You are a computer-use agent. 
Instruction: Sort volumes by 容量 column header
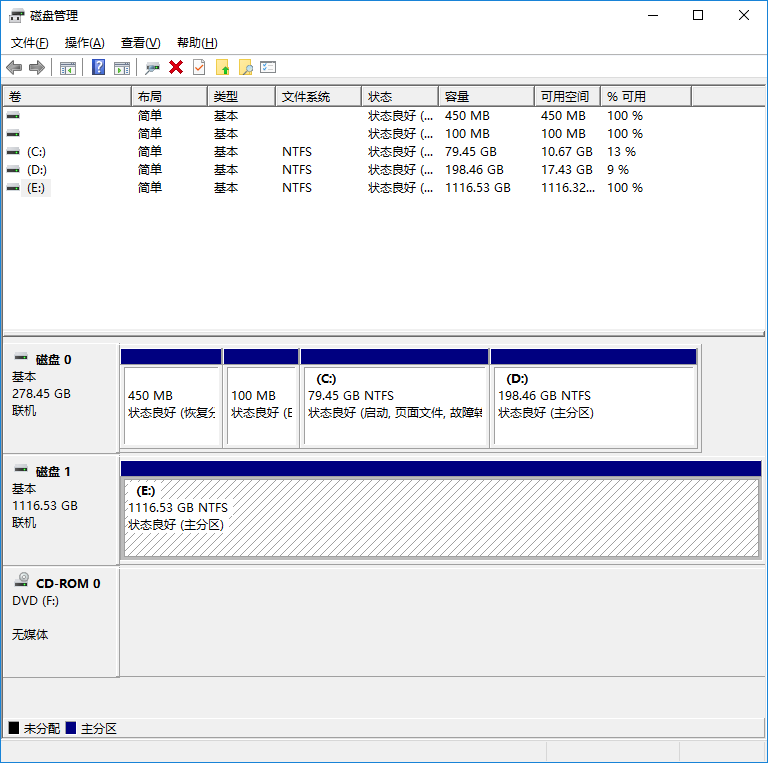(486, 96)
